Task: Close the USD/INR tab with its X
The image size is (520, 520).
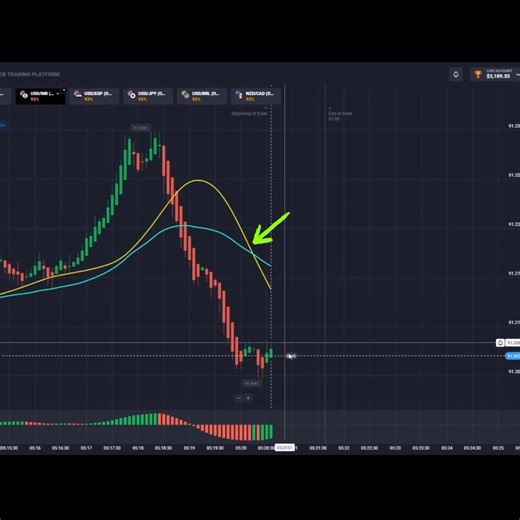Action: pos(64,90)
